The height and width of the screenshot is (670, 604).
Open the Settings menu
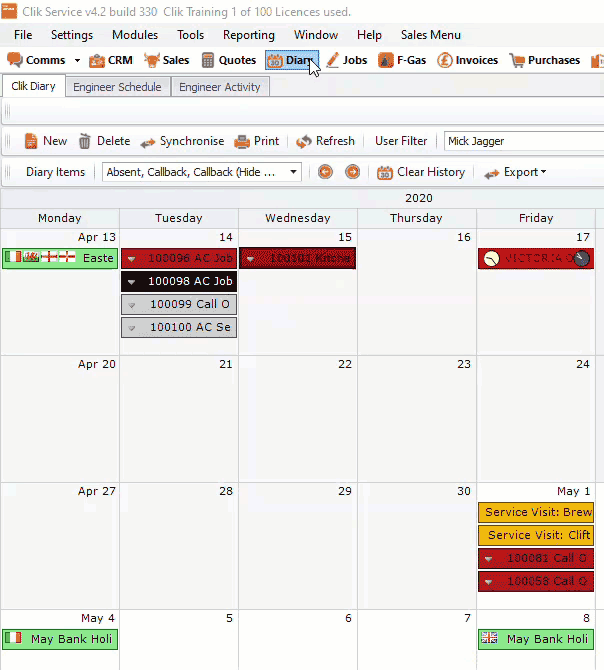pos(72,35)
